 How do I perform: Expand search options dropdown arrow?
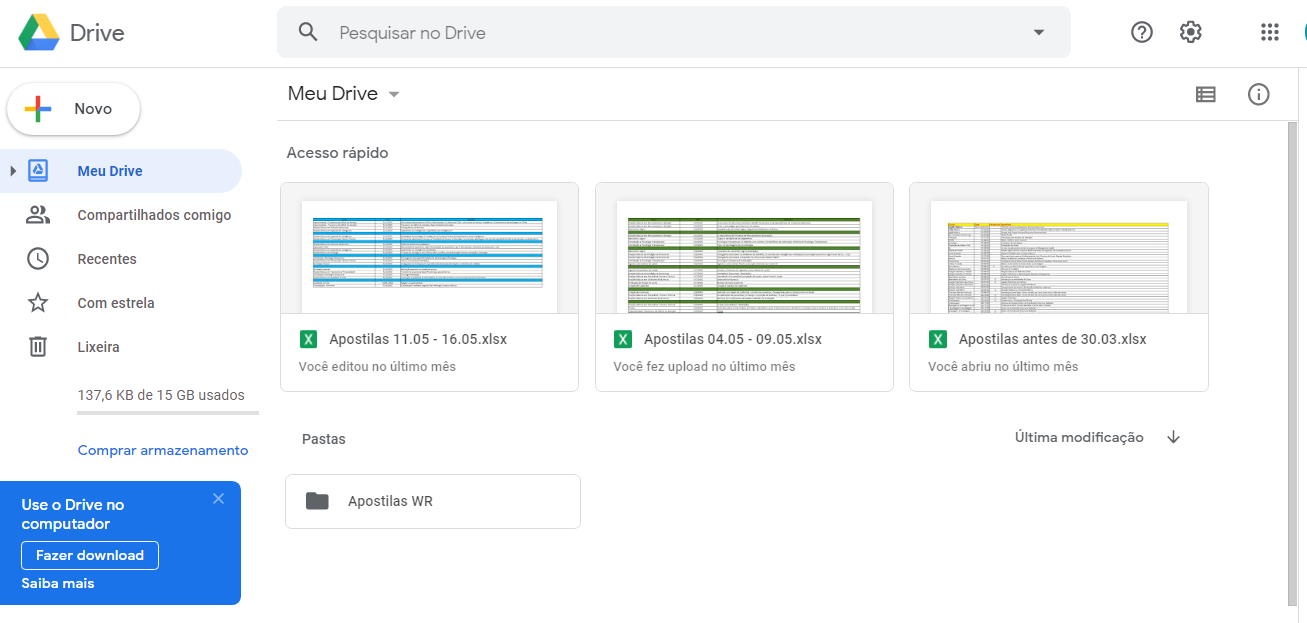pos(1038,32)
